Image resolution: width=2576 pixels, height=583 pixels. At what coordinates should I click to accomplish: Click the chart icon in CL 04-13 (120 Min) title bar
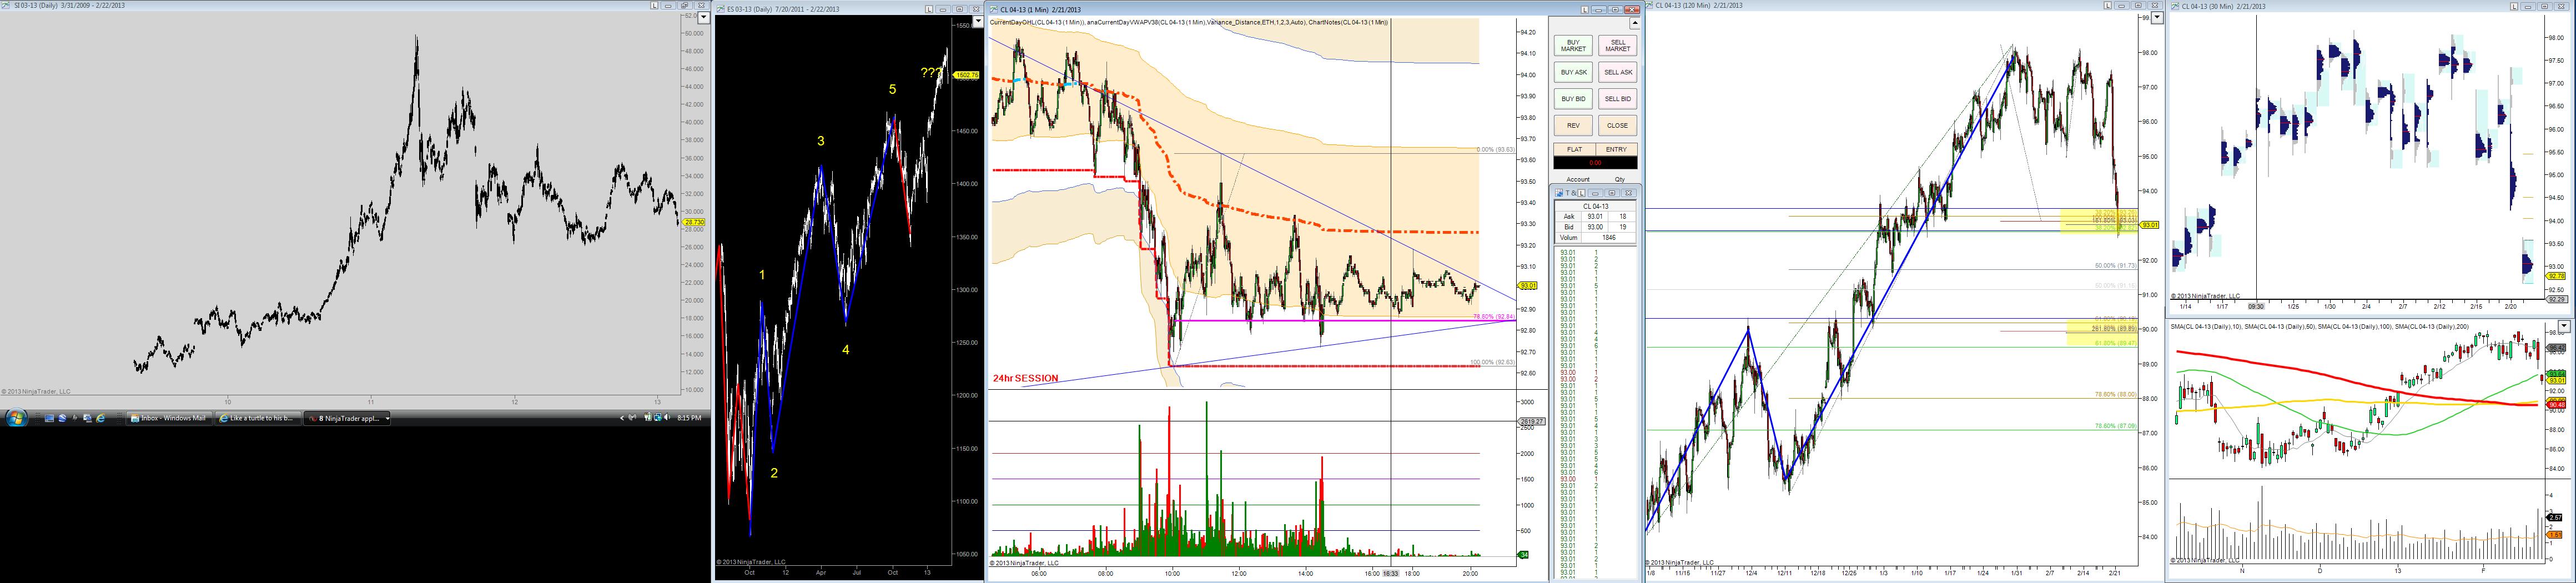click(x=1649, y=6)
